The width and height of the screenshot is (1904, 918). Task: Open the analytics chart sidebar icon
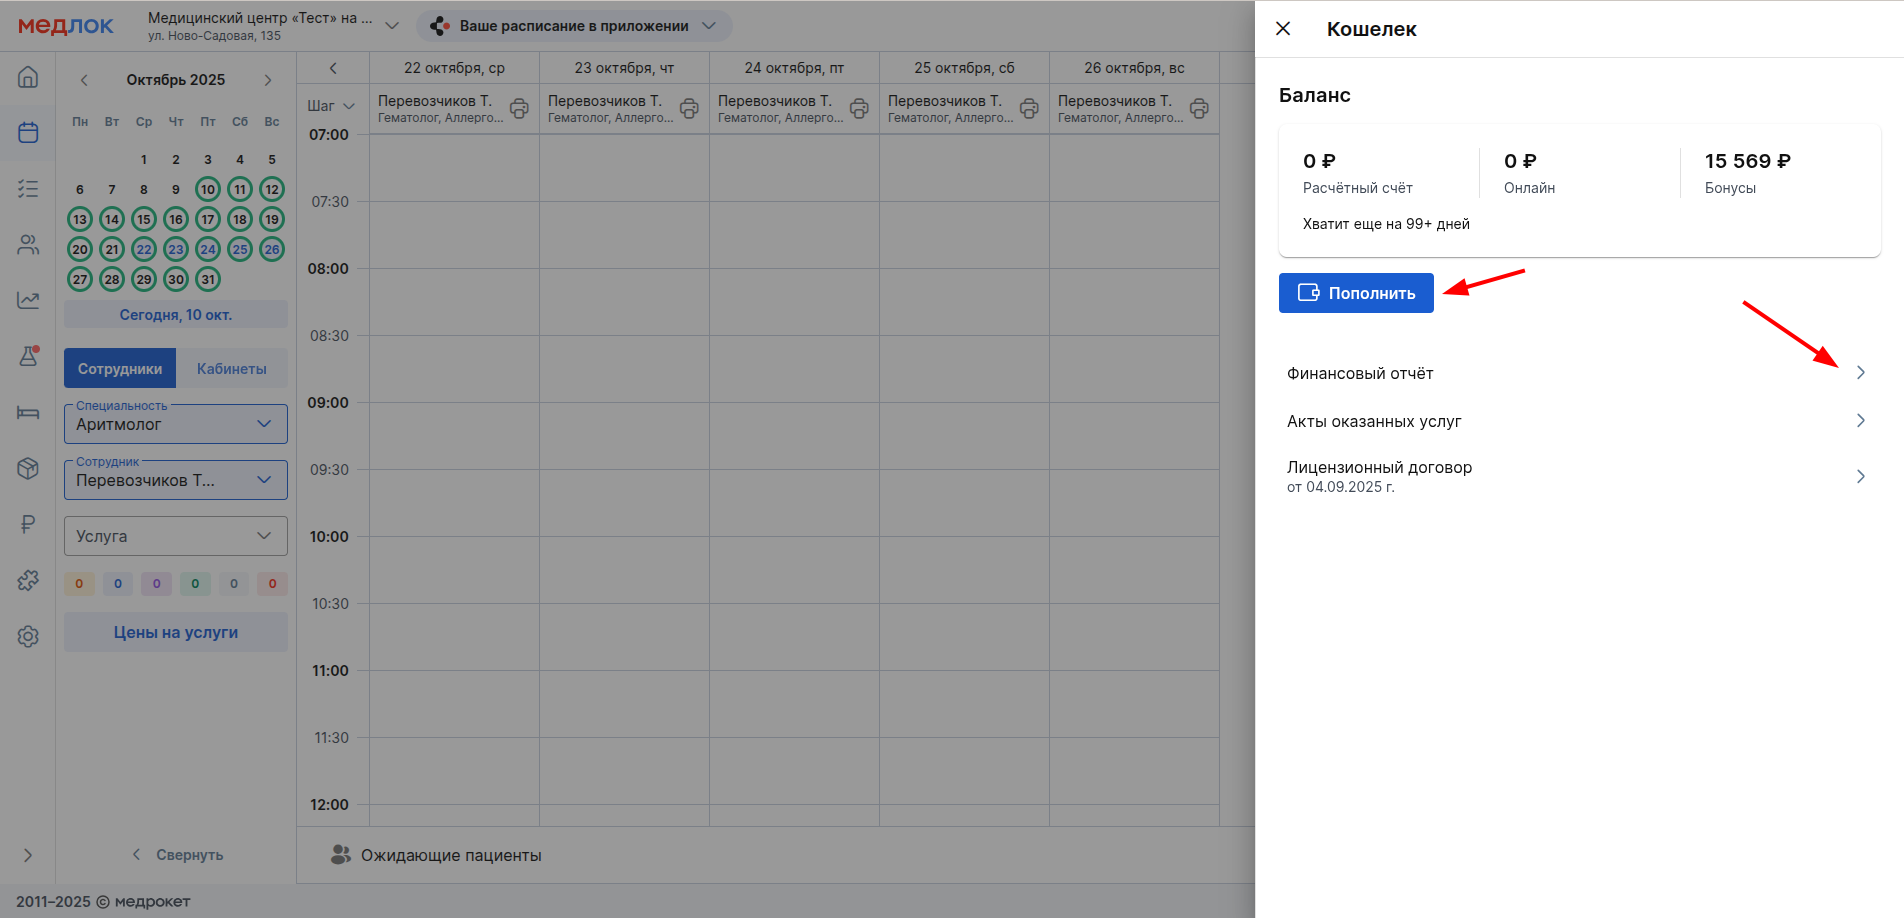(x=28, y=300)
